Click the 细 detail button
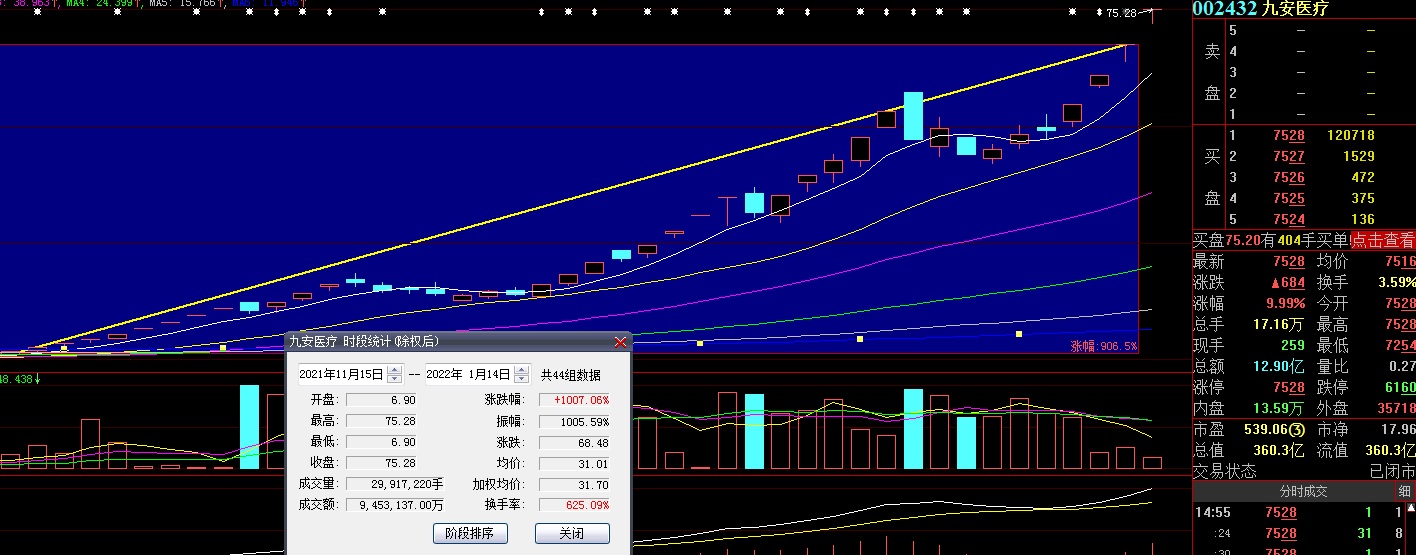Image resolution: width=1416 pixels, height=555 pixels. 1405,492
